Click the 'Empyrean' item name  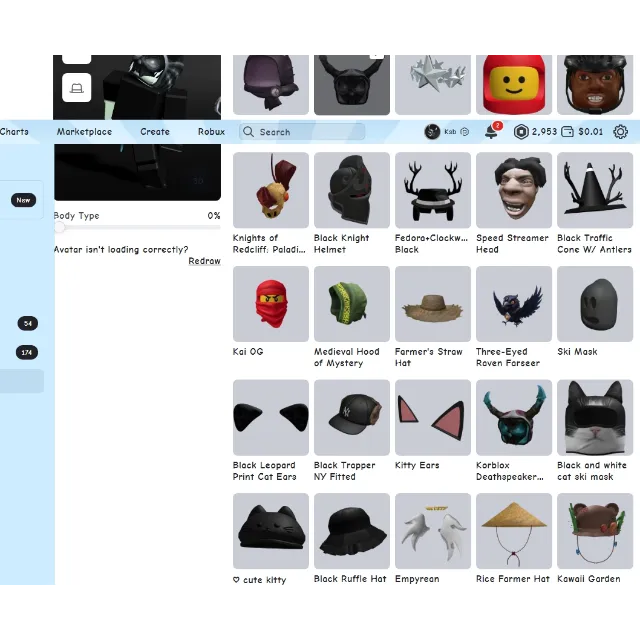417,579
